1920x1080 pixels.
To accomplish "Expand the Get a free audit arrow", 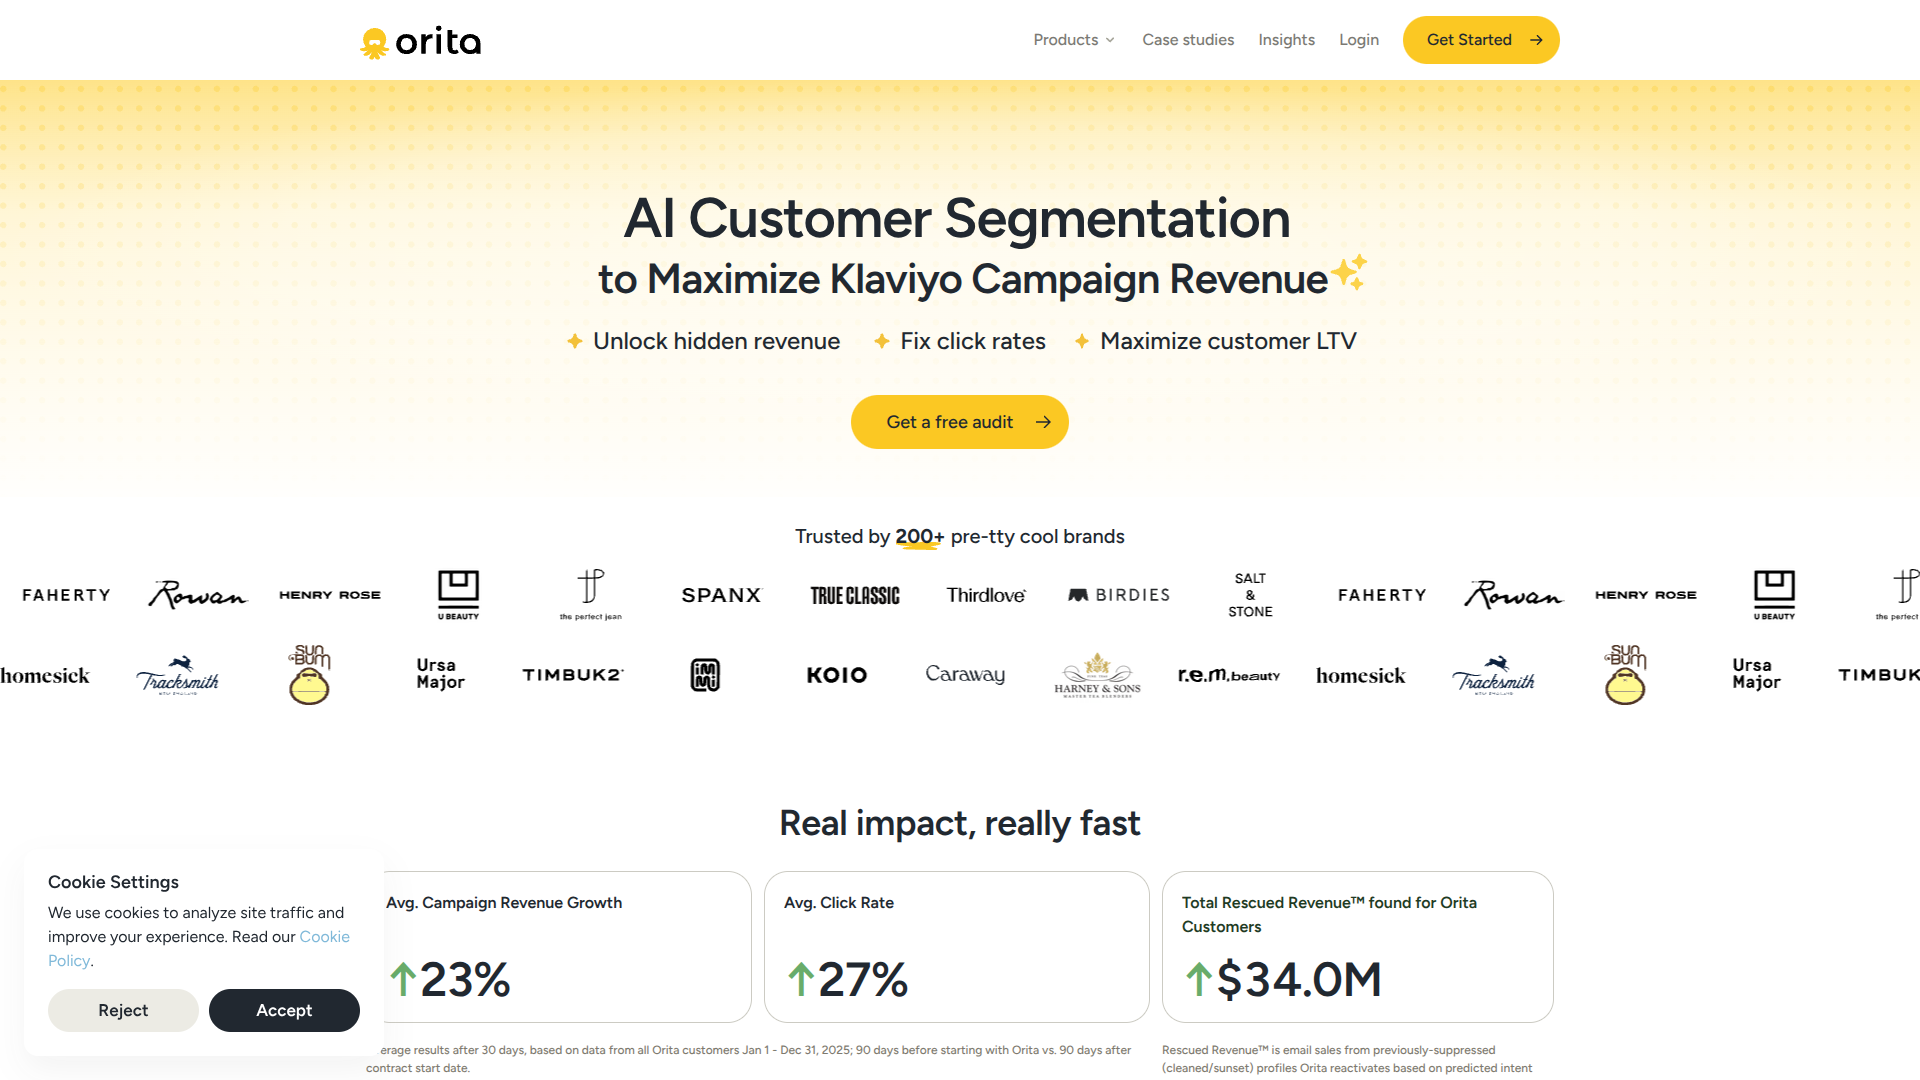I will coord(1041,421).
